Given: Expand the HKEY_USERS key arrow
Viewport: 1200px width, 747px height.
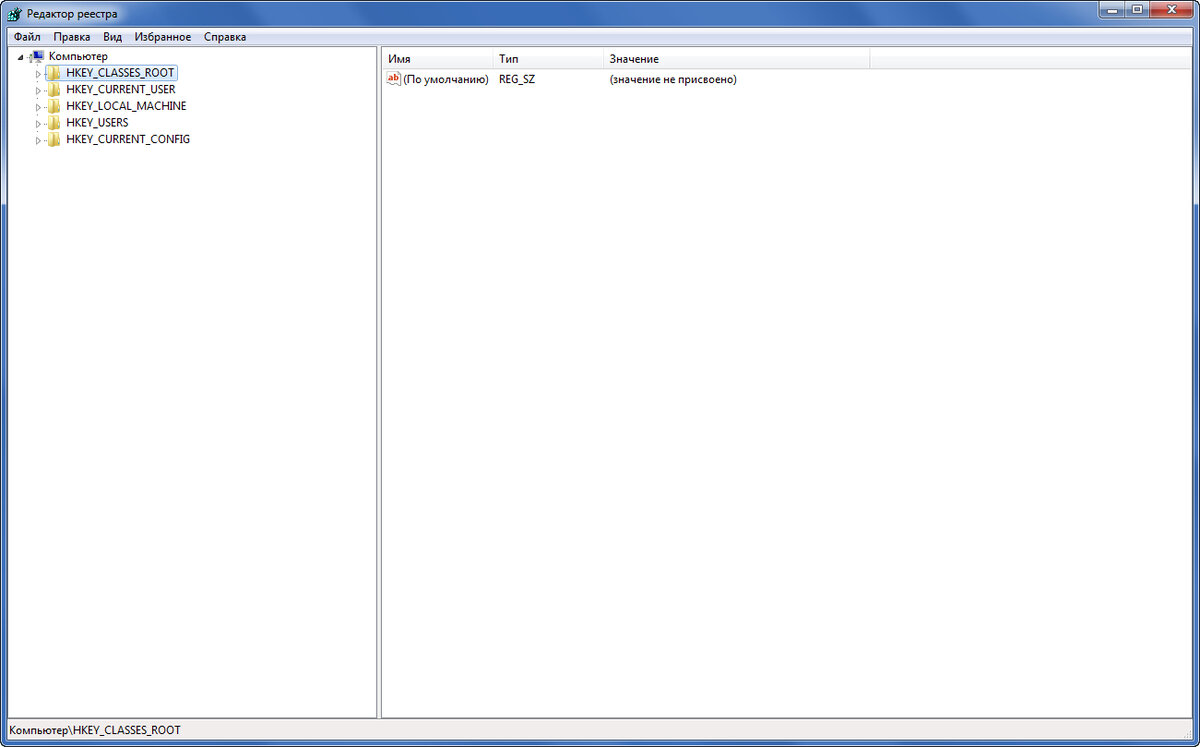Looking at the screenshot, I should tap(39, 123).
